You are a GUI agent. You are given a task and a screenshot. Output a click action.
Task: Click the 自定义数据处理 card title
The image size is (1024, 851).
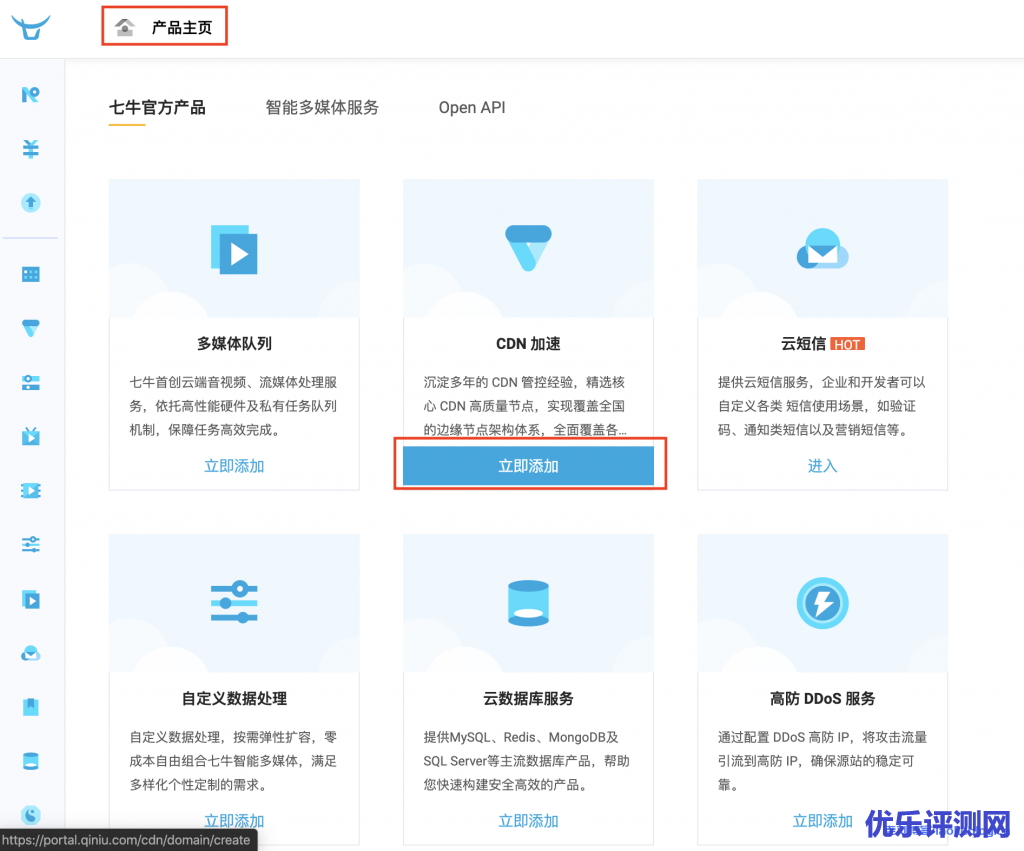tap(234, 698)
